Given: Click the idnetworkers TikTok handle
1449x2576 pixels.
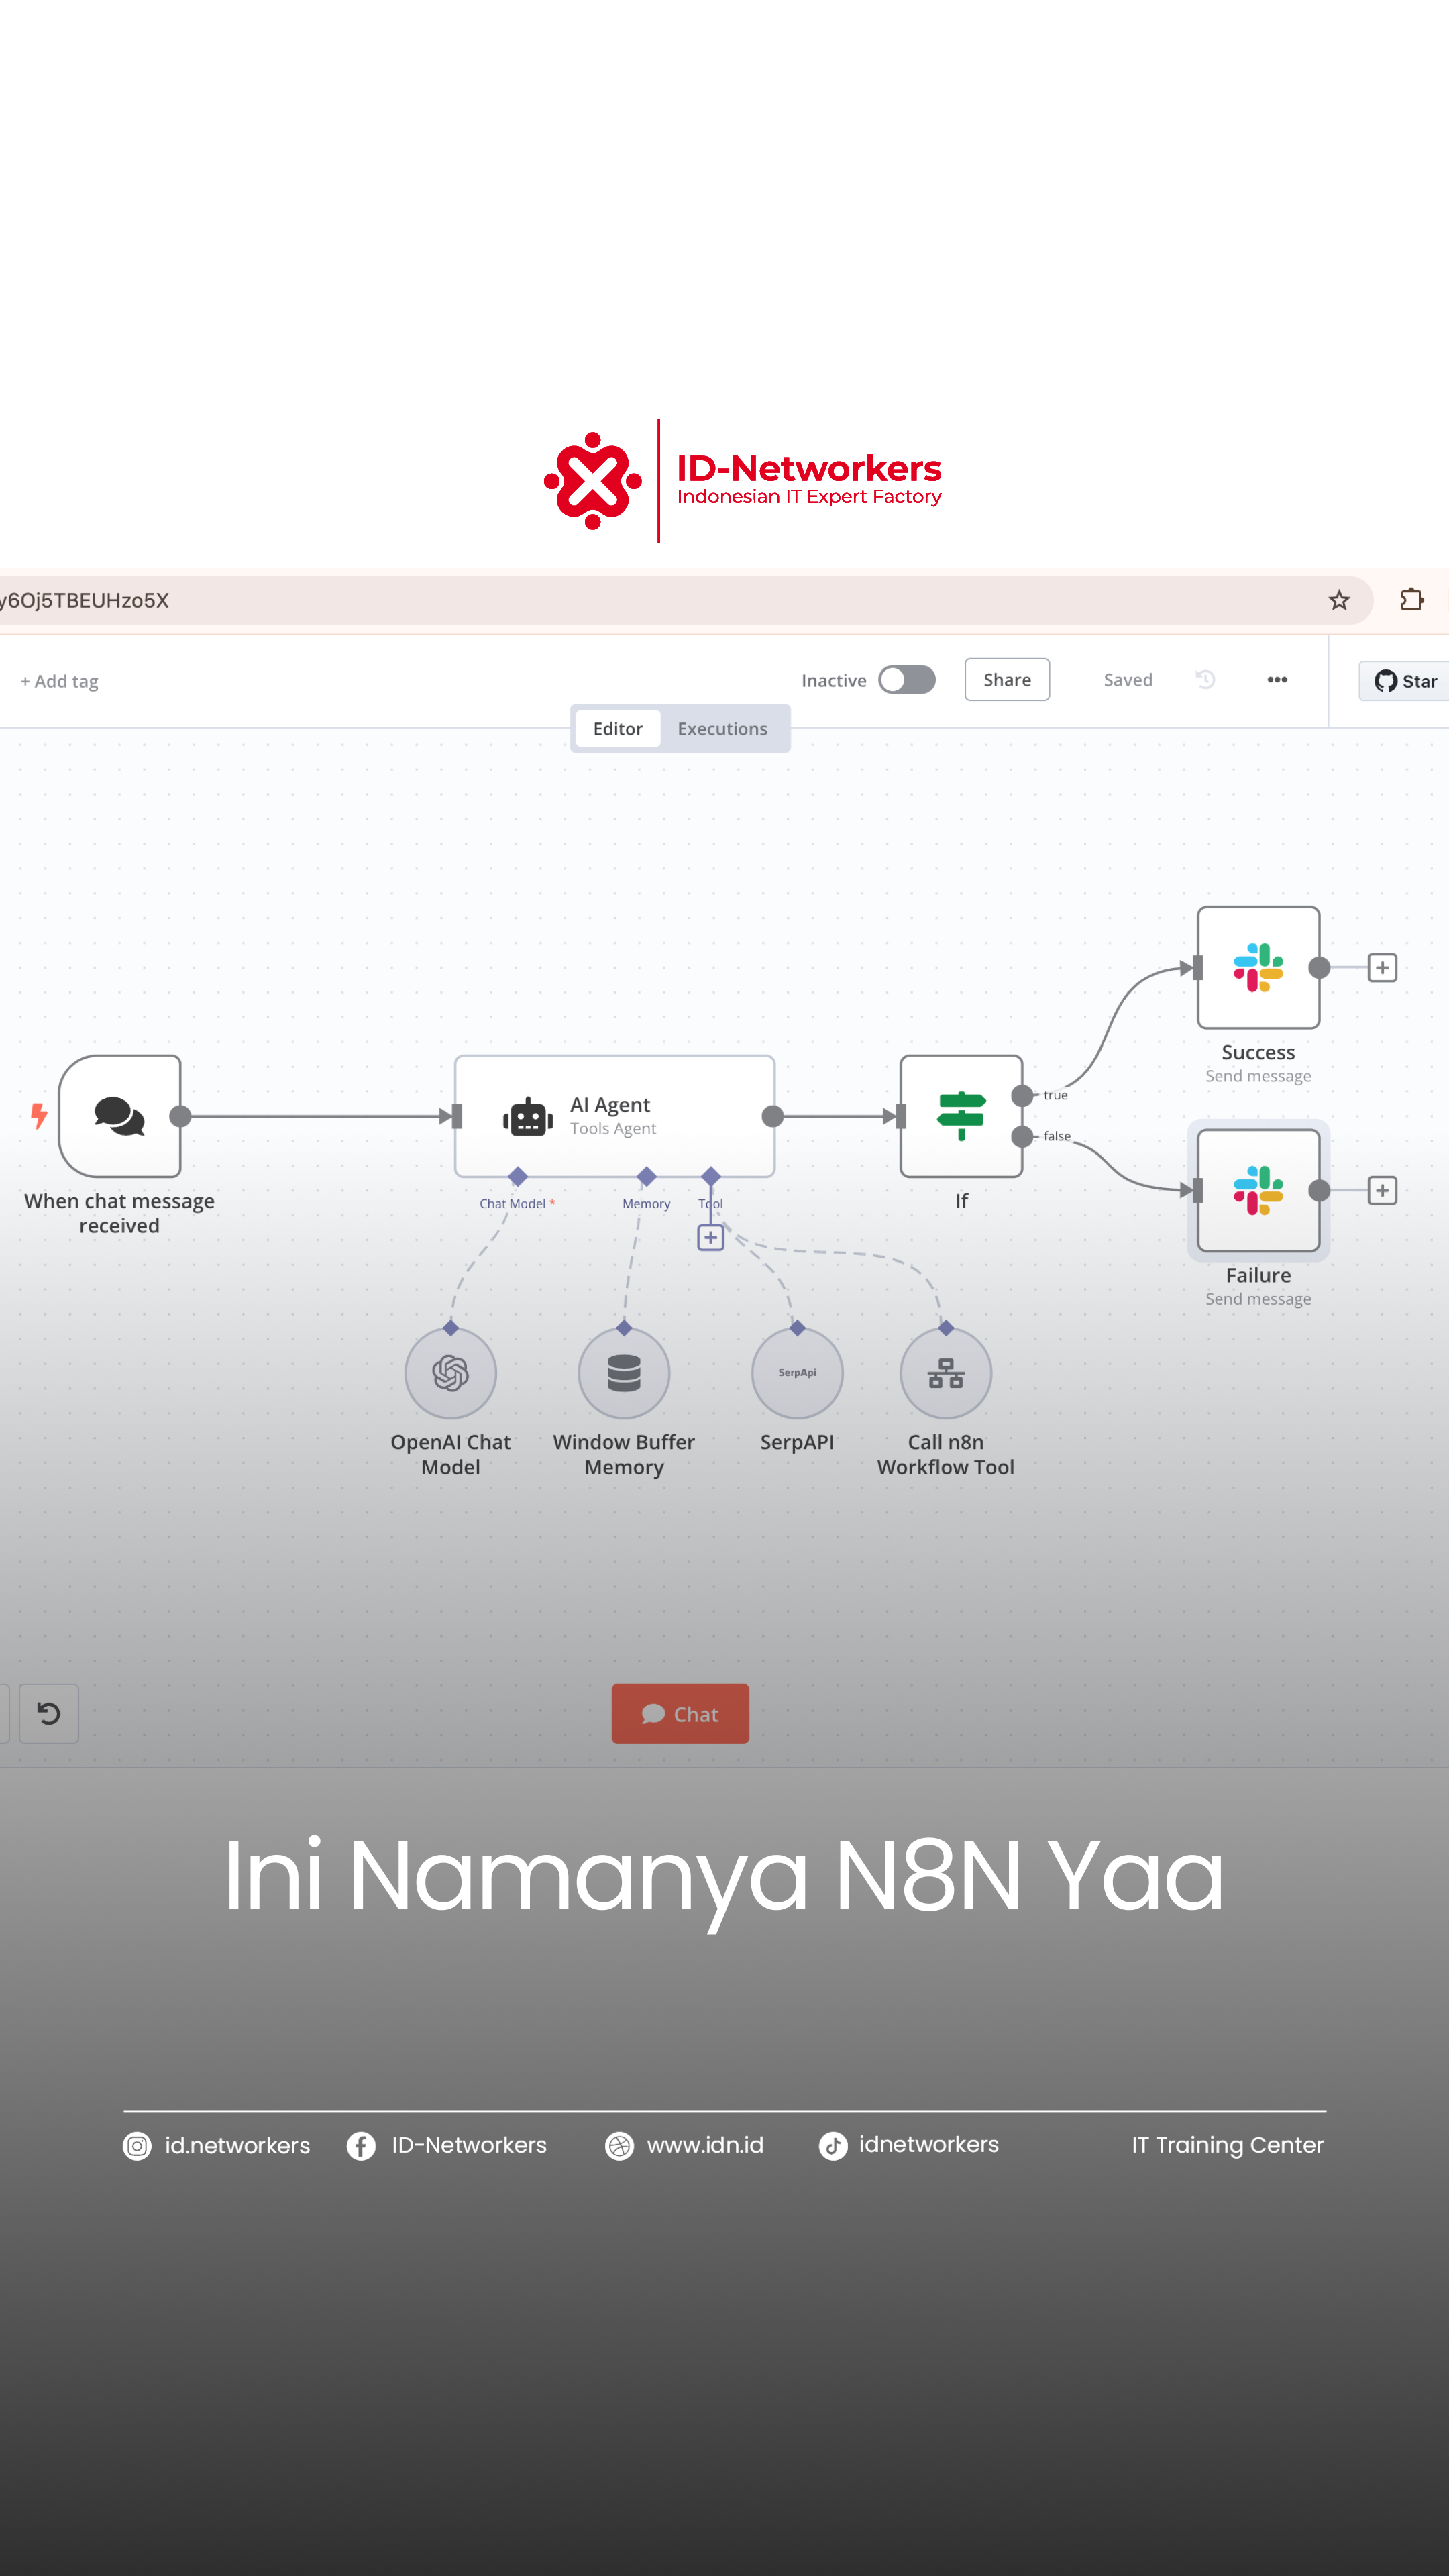Looking at the screenshot, I should pos(929,2145).
